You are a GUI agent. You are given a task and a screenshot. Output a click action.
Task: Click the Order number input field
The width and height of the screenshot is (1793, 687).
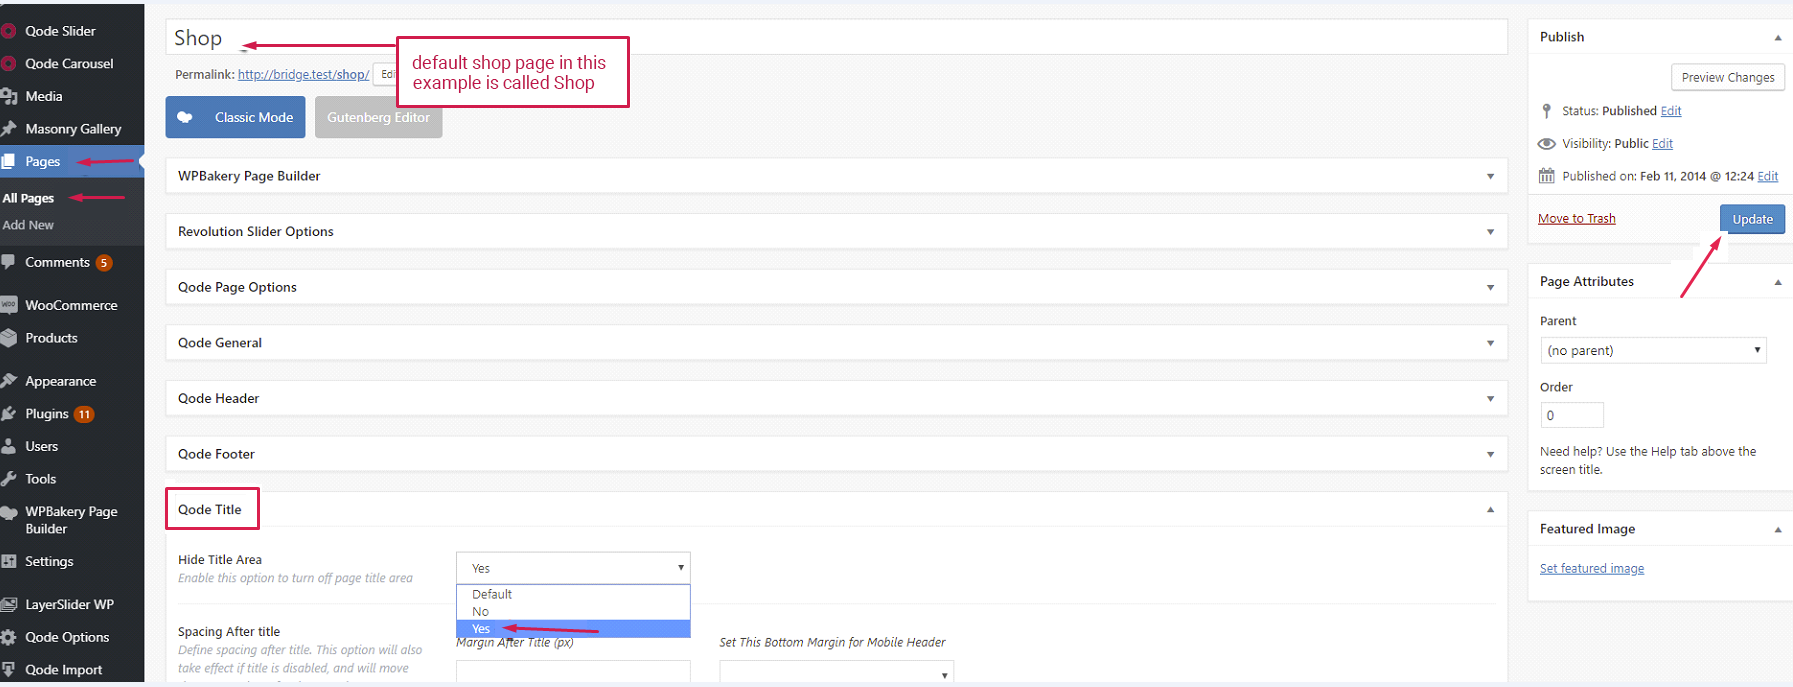[1572, 415]
